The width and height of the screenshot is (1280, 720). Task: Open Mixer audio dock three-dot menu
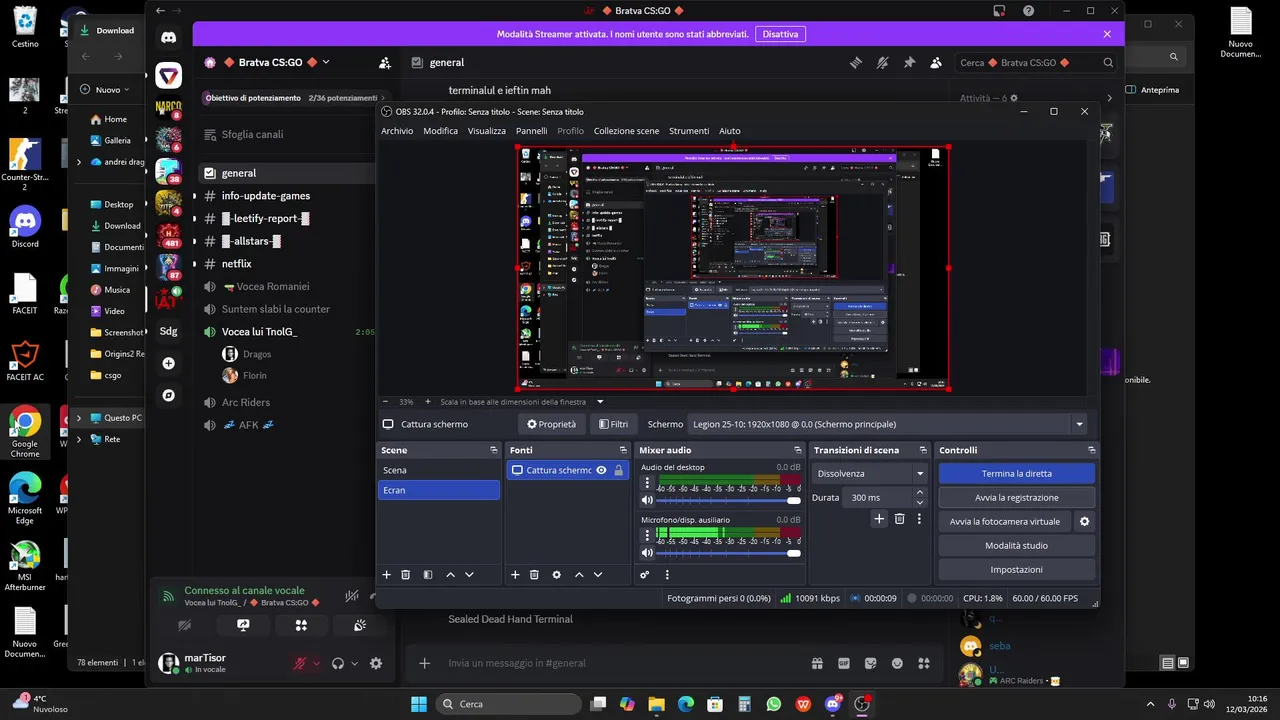(667, 575)
